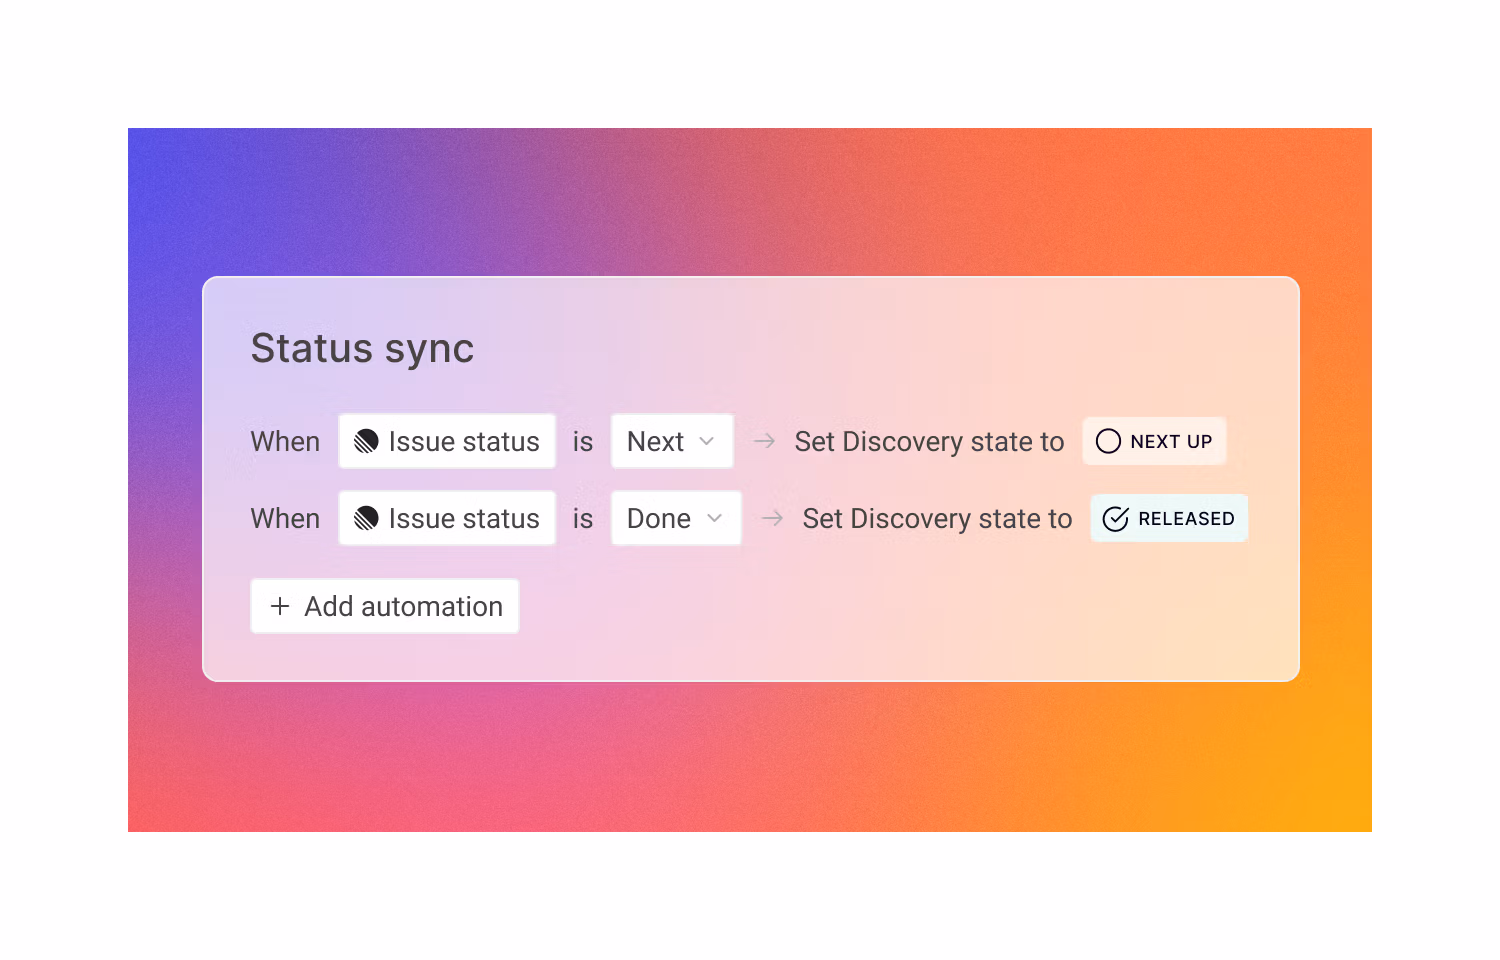Click the Add automation button
Viewport: 1500px width, 960px height.
click(385, 606)
